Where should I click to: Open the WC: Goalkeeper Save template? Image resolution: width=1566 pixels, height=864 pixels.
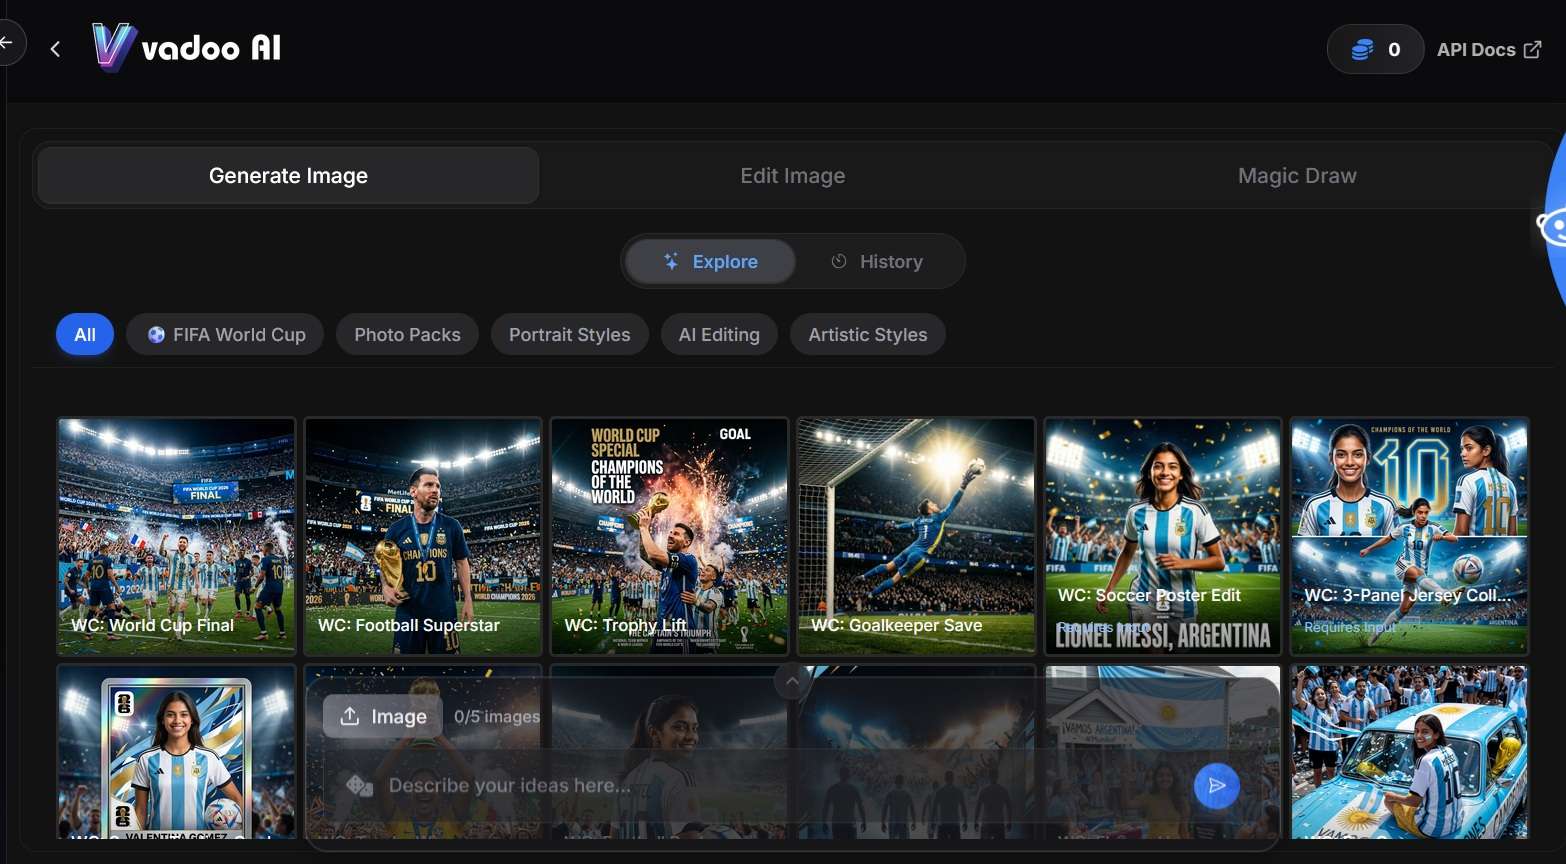[x=916, y=536]
